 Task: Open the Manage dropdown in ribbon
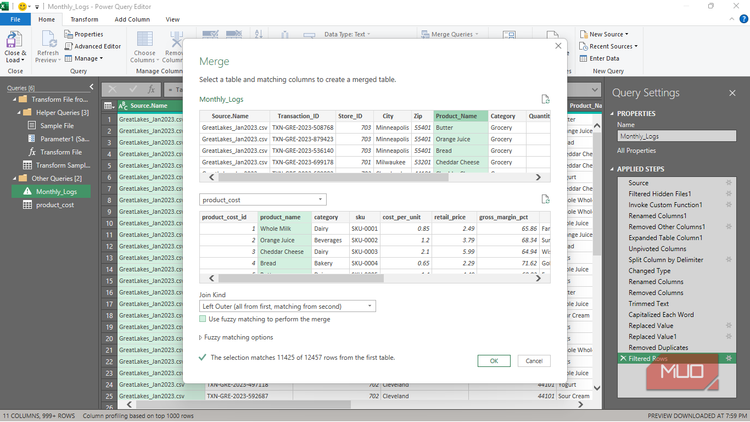pos(84,58)
